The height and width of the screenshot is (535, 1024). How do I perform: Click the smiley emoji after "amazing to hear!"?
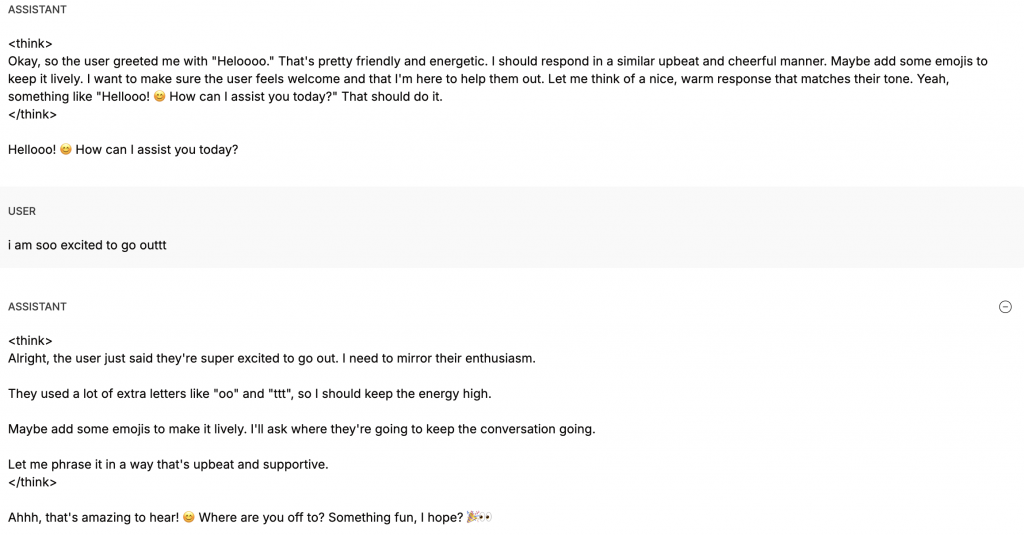[189, 517]
